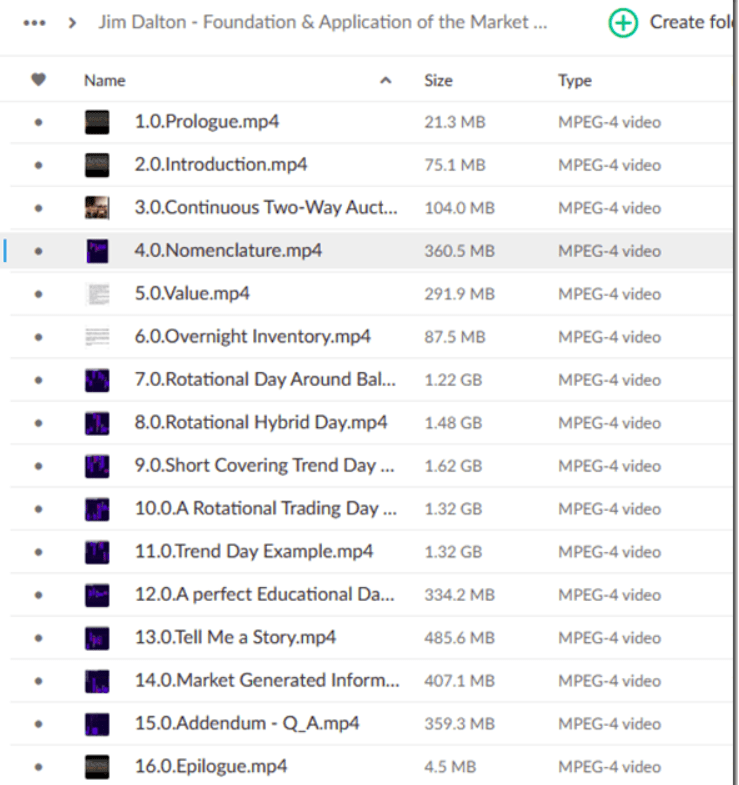Click the 13.0.Tell Me a Story thumbnail icon
This screenshot has width=739, height=785.
(x=97, y=638)
